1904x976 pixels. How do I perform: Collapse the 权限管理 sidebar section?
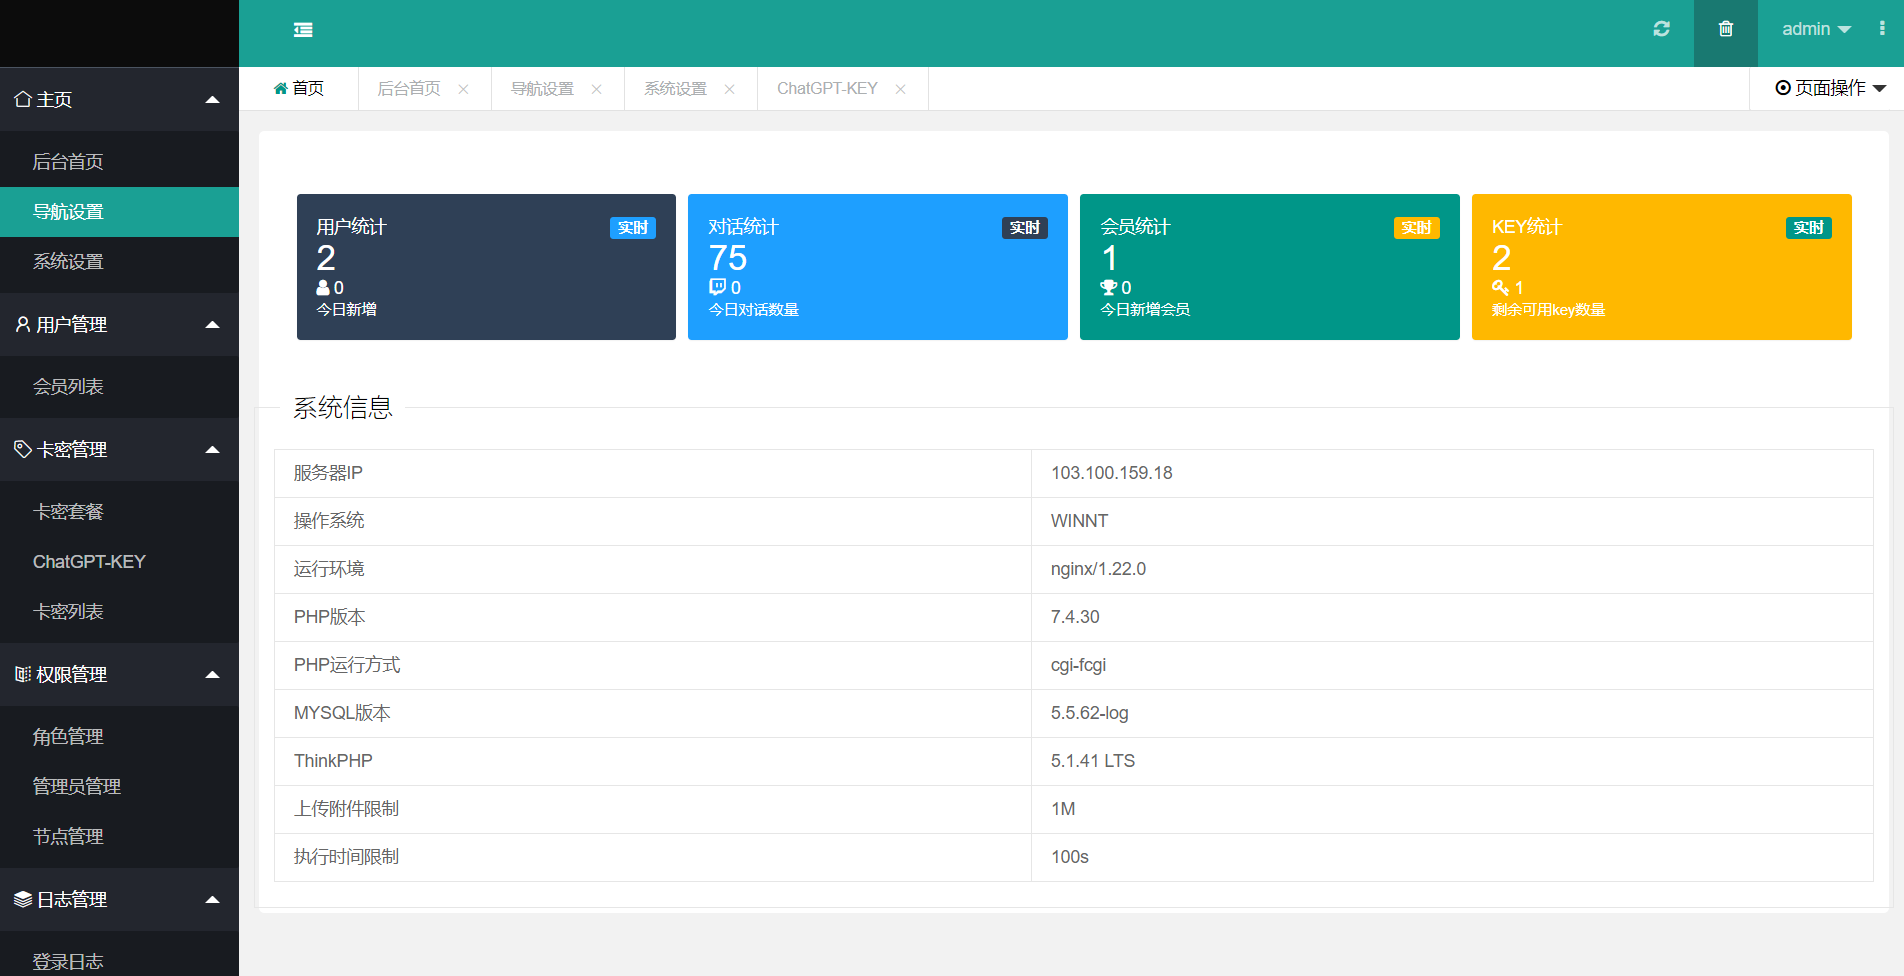pos(119,674)
